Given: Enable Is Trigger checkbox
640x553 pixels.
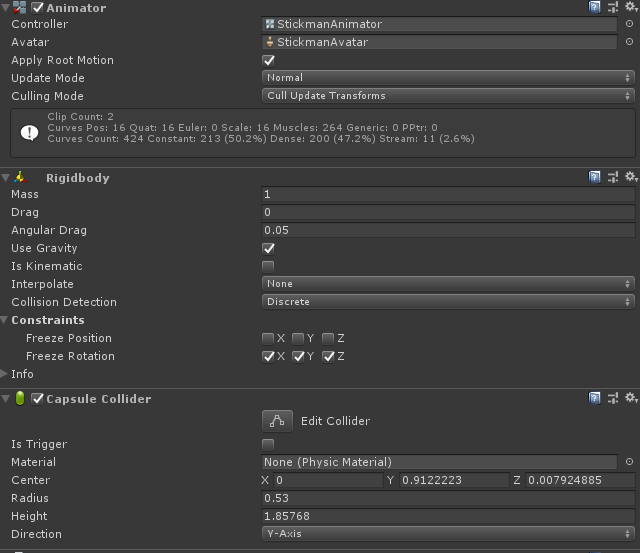Looking at the screenshot, I should 268,444.
